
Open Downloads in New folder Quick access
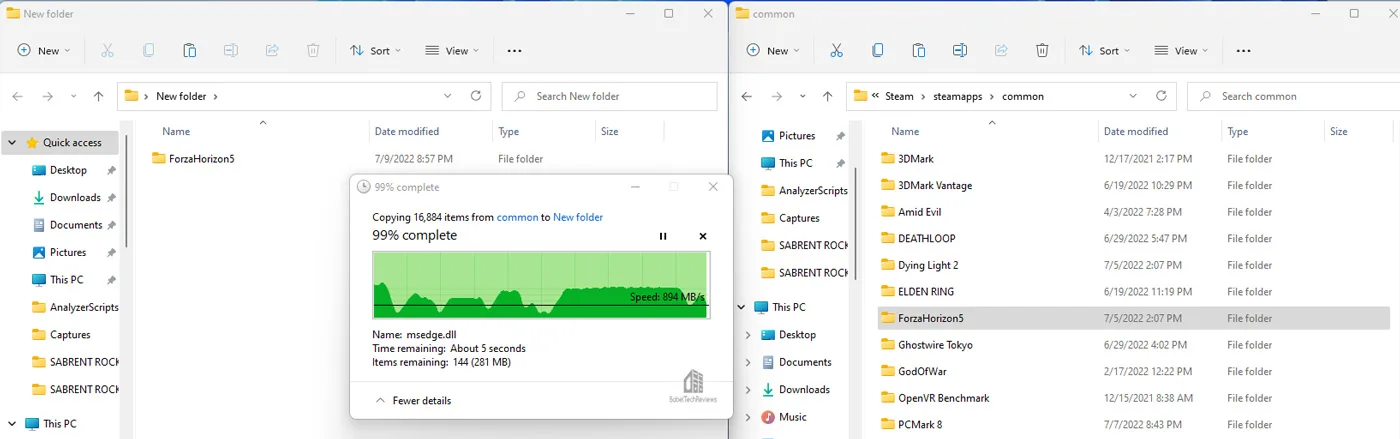coord(75,197)
